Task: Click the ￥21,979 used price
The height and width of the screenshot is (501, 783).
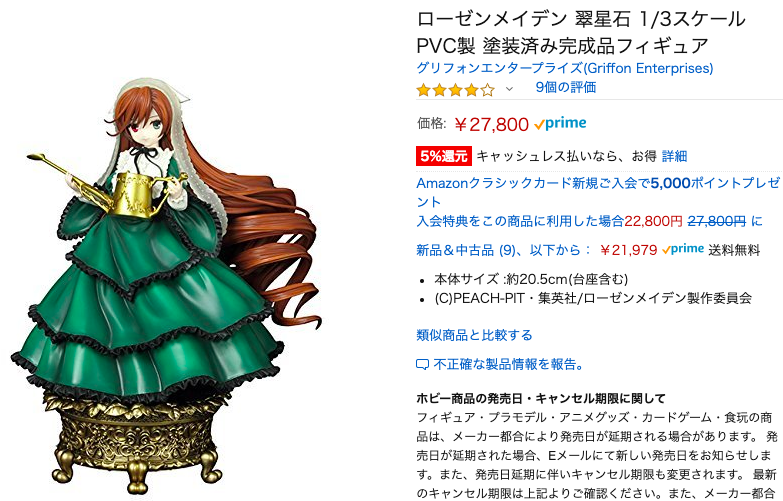Action: pos(629,250)
